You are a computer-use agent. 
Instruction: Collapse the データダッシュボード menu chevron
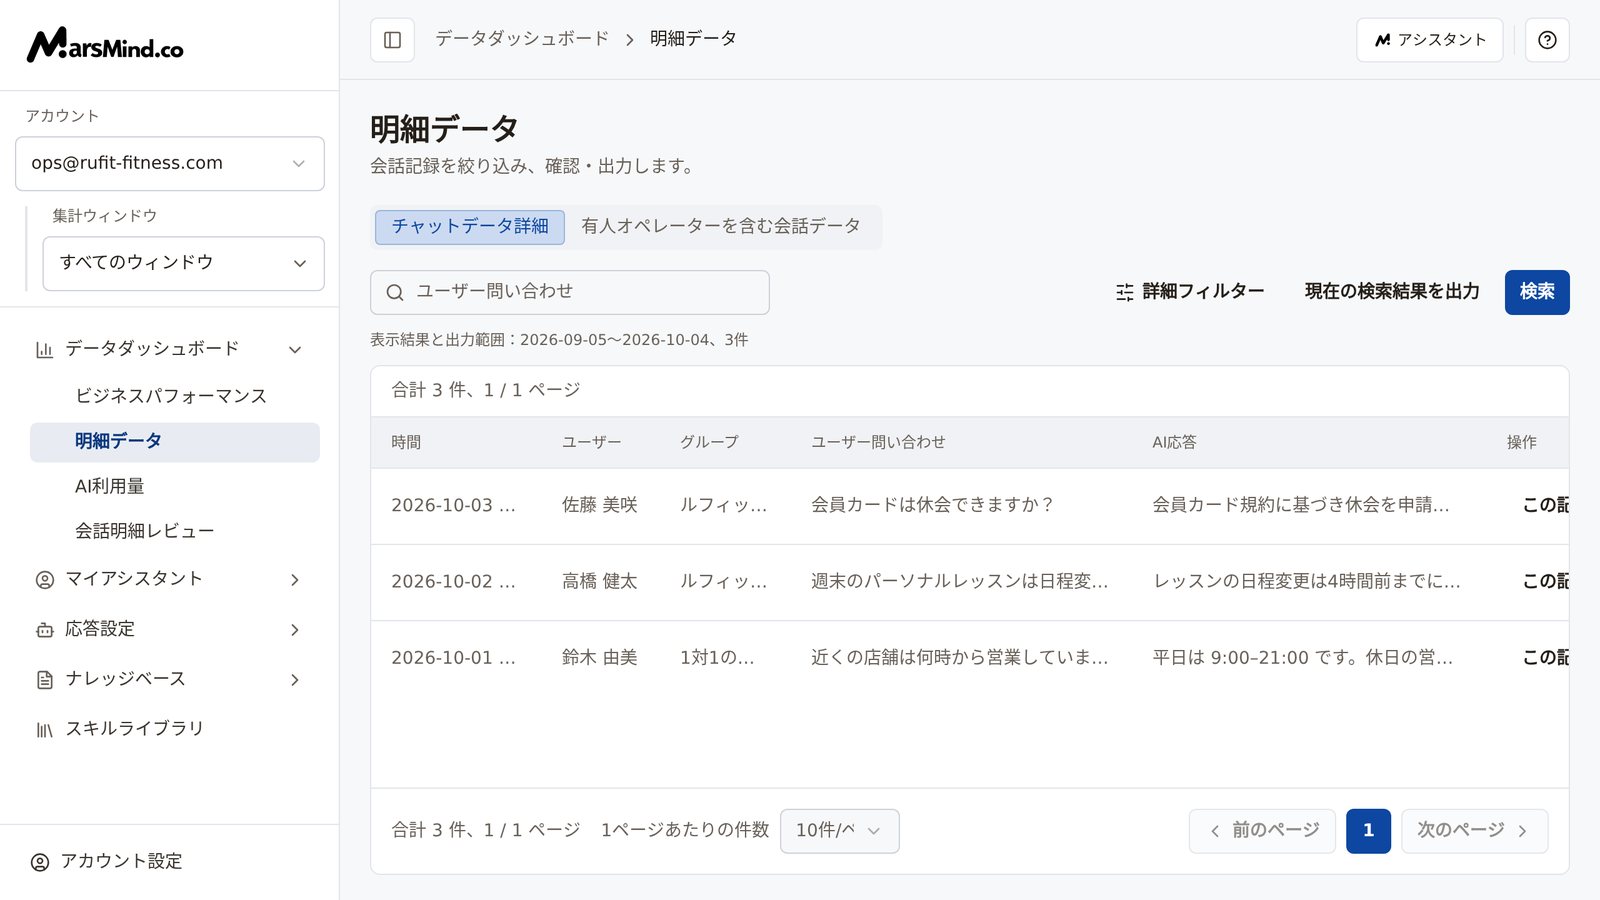pyautogui.click(x=295, y=349)
